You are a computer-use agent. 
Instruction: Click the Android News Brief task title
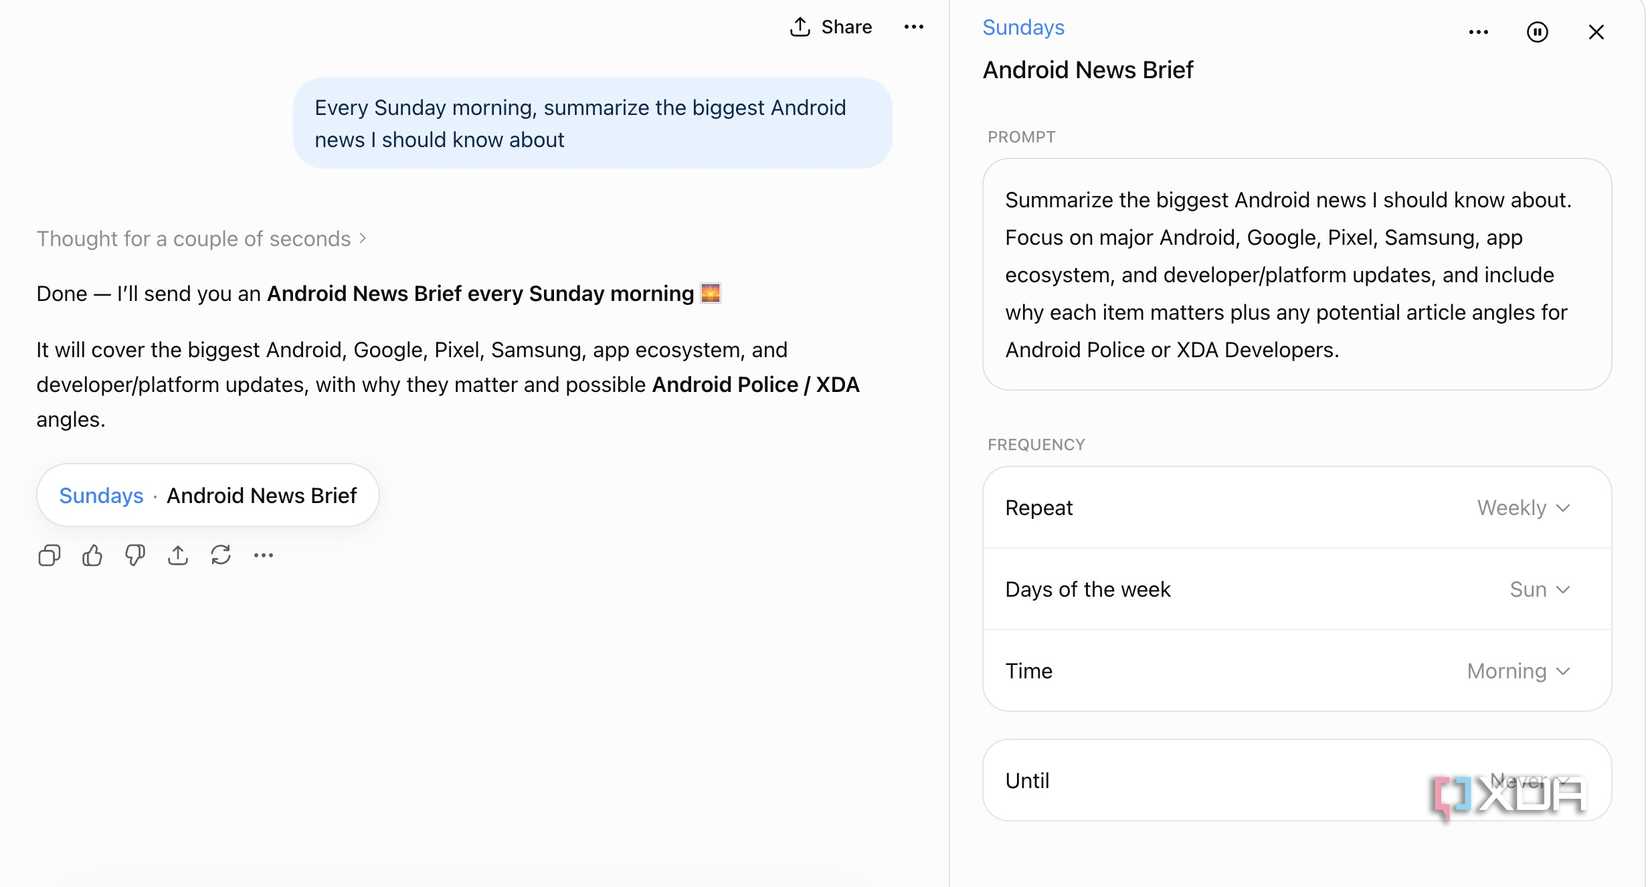point(1088,70)
